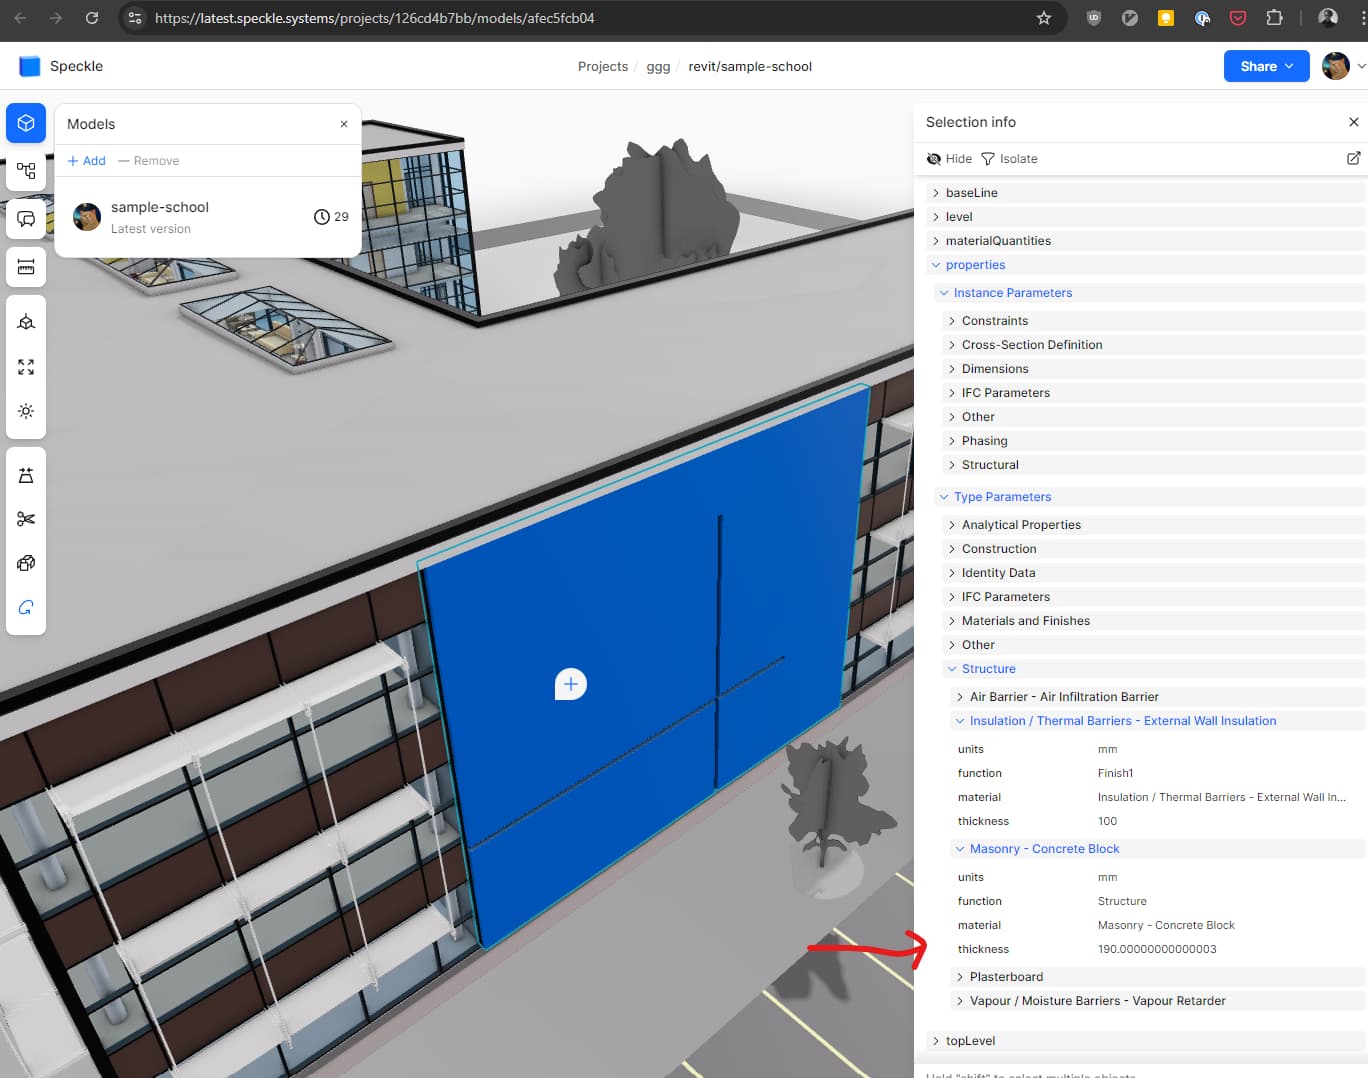Open the camera views icon
The height and width of the screenshot is (1078, 1368).
pyautogui.click(x=26, y=322)
